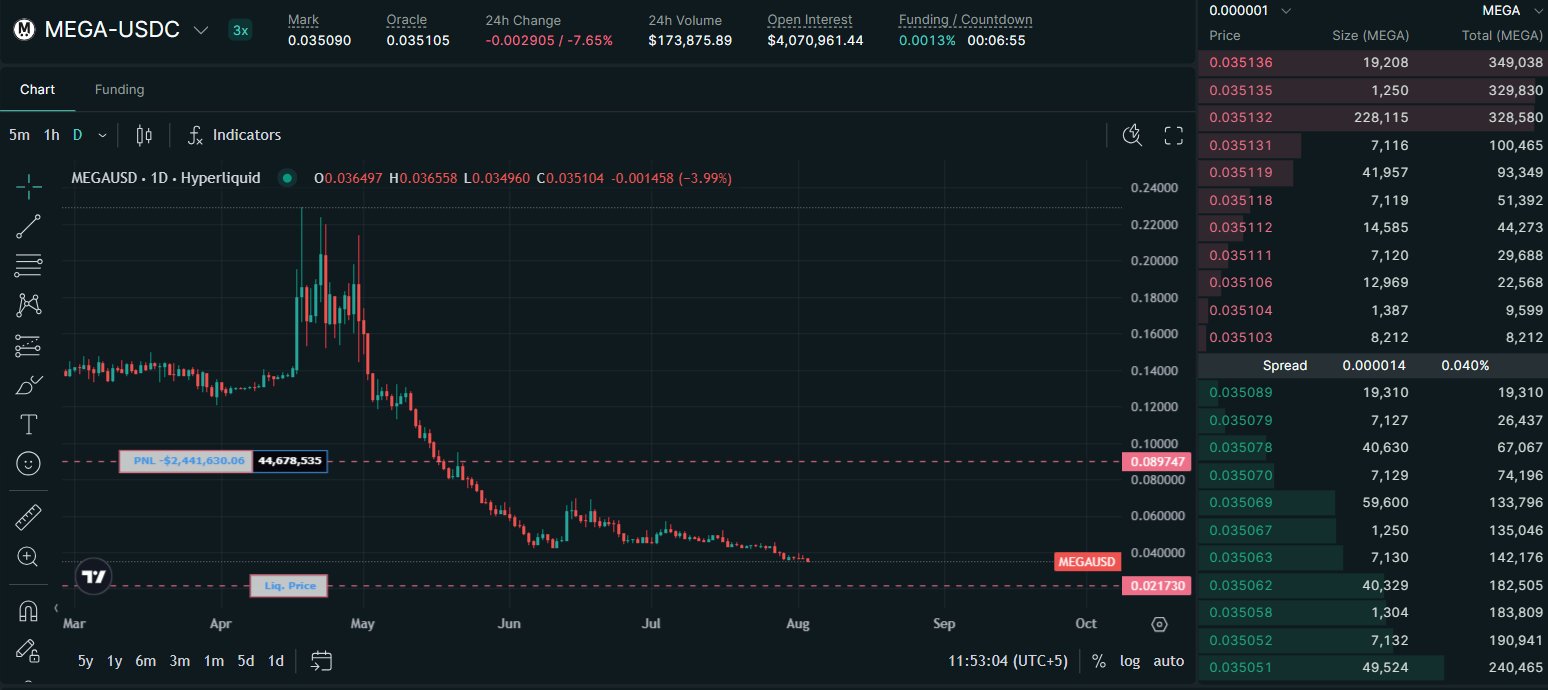Open the timeframe interval dropdown arrow

point(102,135)
